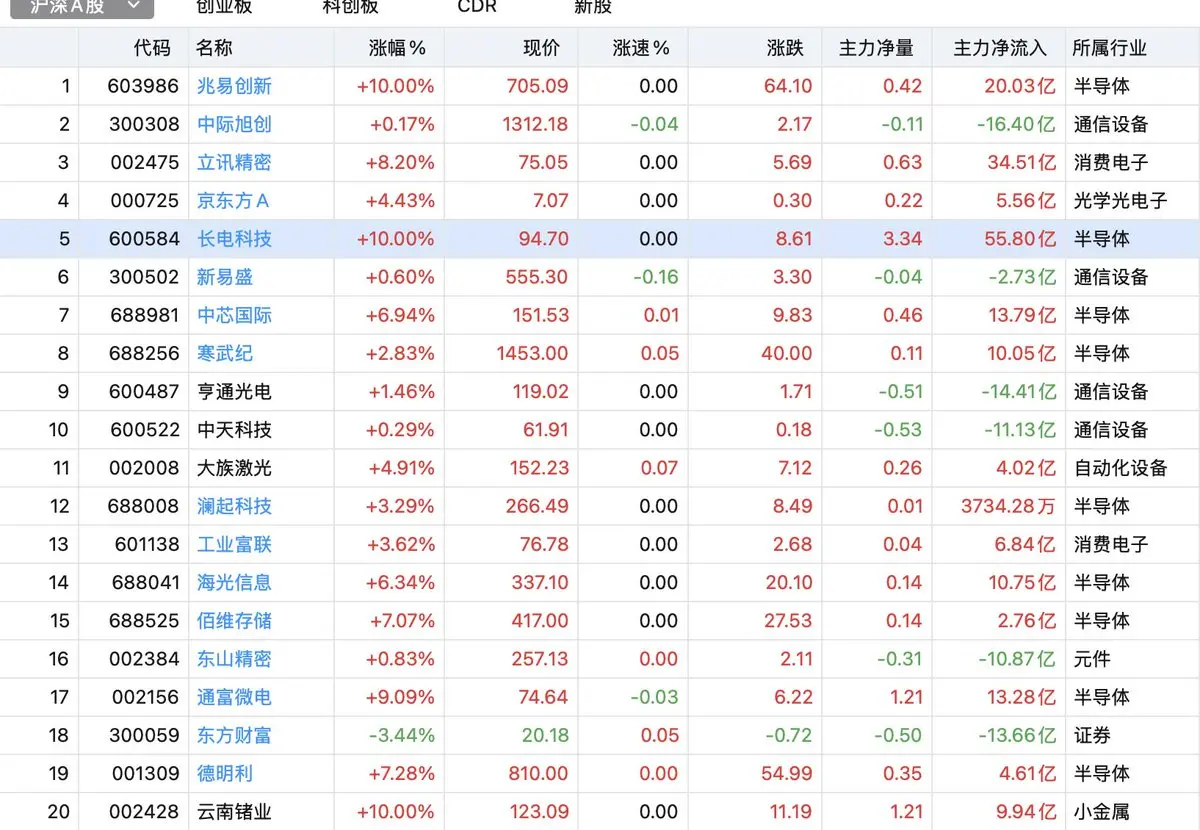Click stock code 600584
The width and height of the screenshot is (1200, 830).
point(144,239)
